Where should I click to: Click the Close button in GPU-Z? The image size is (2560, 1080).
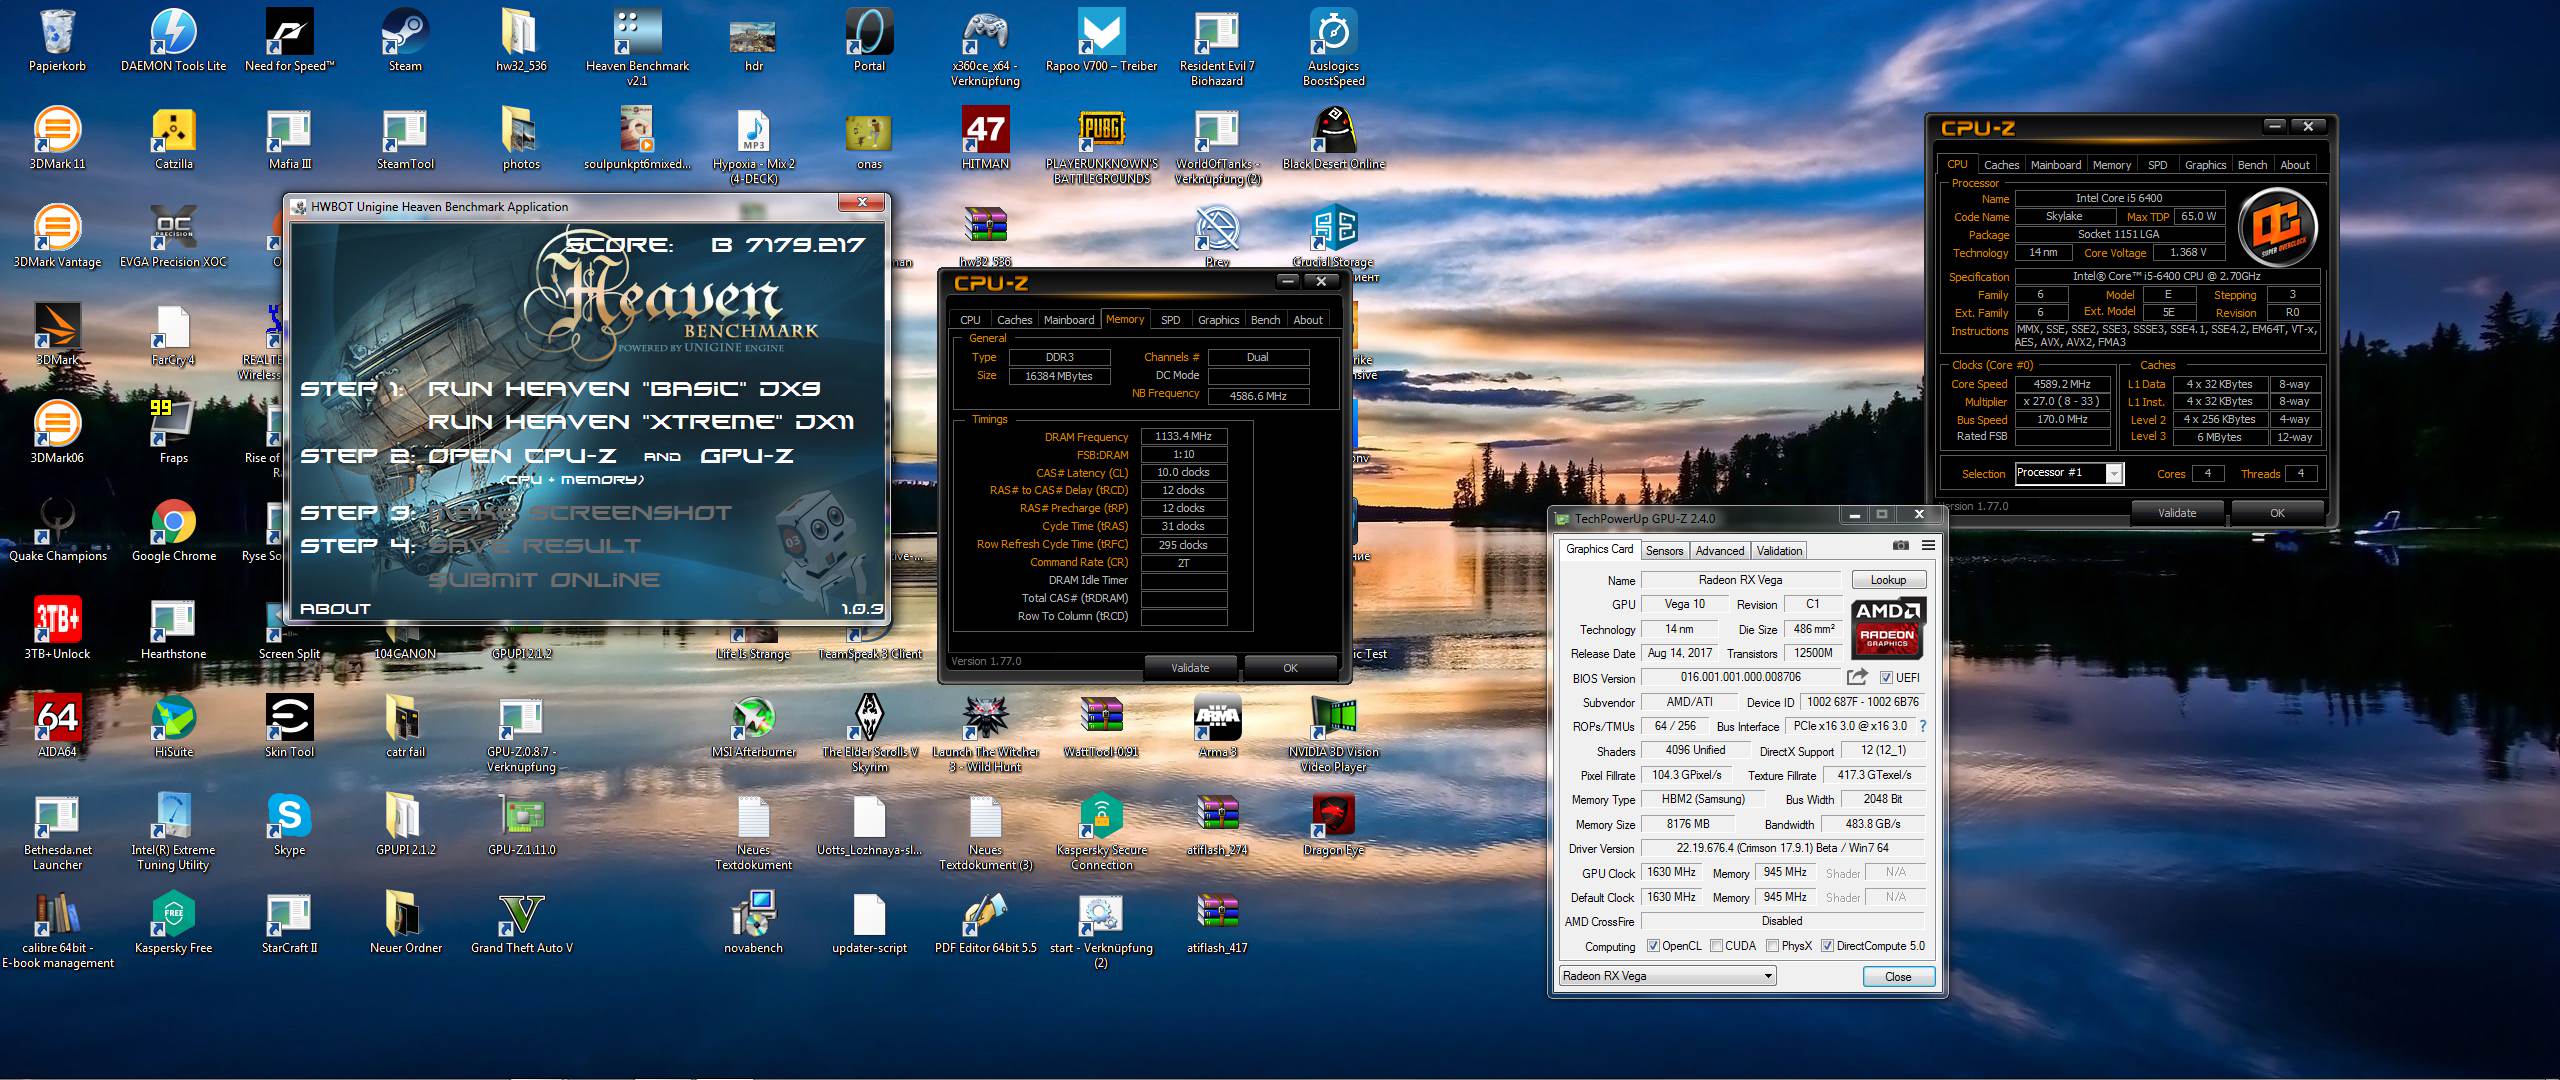click(x=1898, y=977)
